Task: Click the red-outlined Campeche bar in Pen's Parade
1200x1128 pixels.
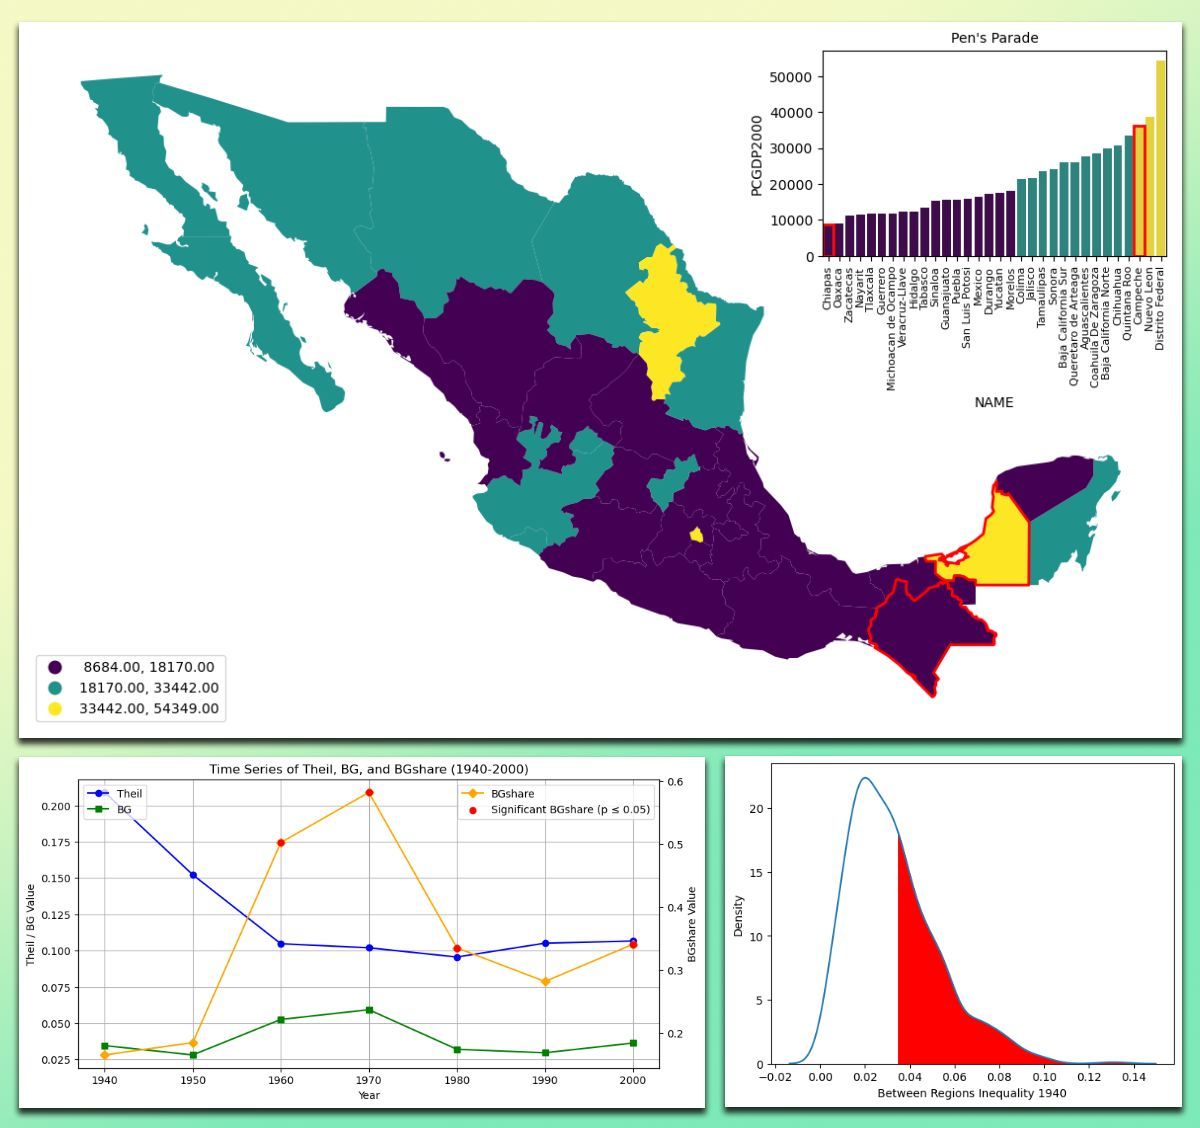Action: pos(1139,191)
